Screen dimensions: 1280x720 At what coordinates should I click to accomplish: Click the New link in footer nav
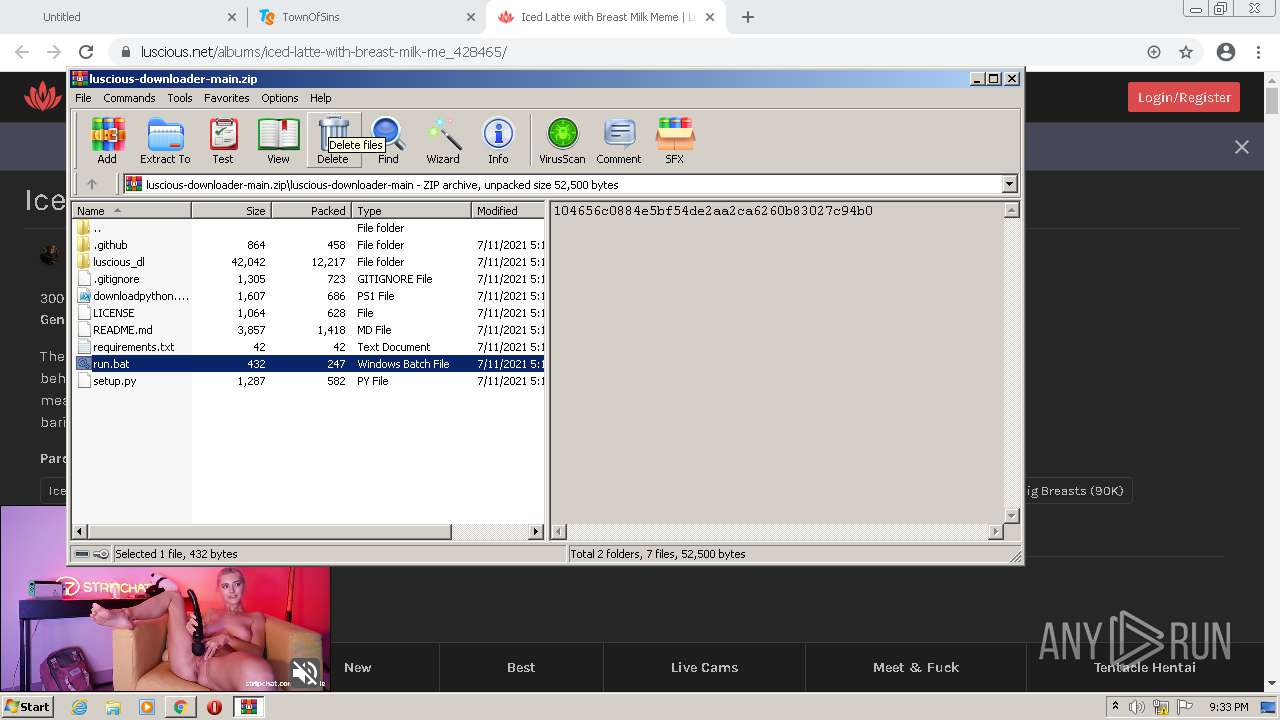point(357,667)
